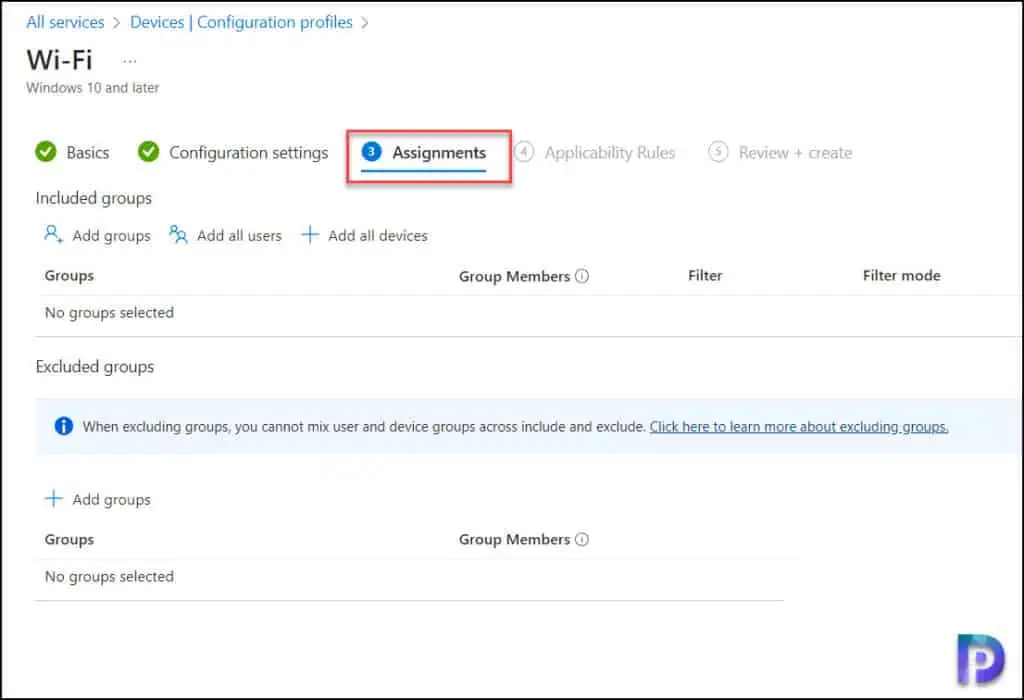Click Add groups under Included groups
1024x700 pixels.
pos(98,235)
